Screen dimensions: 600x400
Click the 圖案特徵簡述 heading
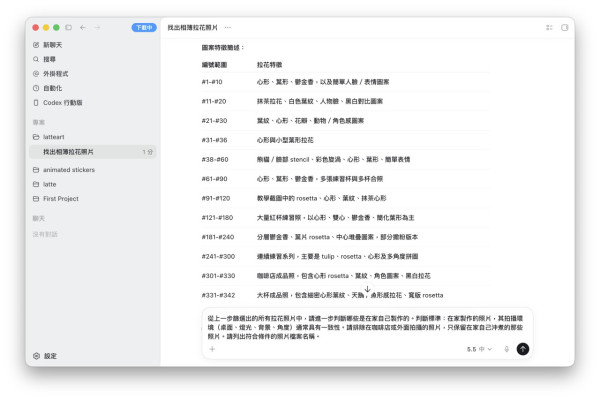click(223, 48)
